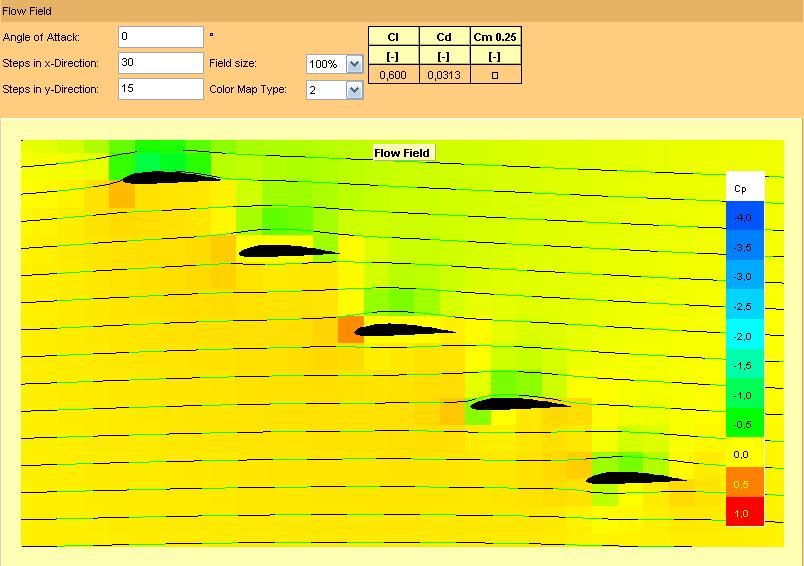Click the dark blue -4,0 legend swatch
This screenshot has height=566, width=804.
[745, 217]
